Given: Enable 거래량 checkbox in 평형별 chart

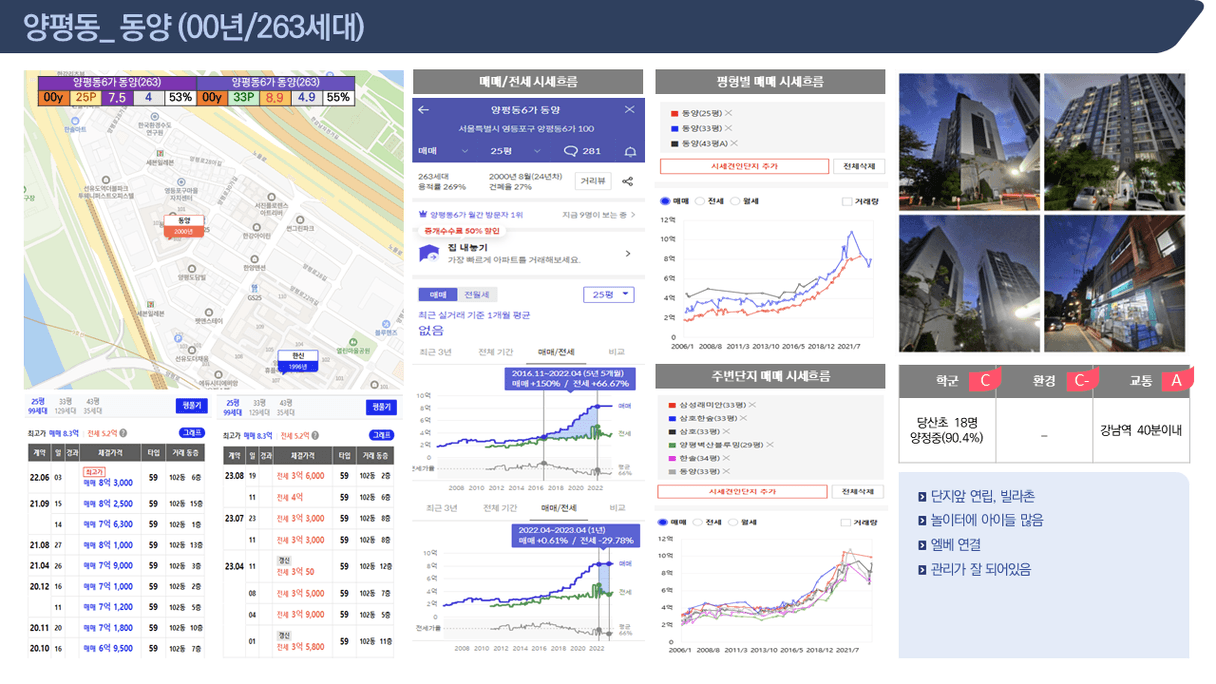Looking at the screenshot, I should [847, 201].
